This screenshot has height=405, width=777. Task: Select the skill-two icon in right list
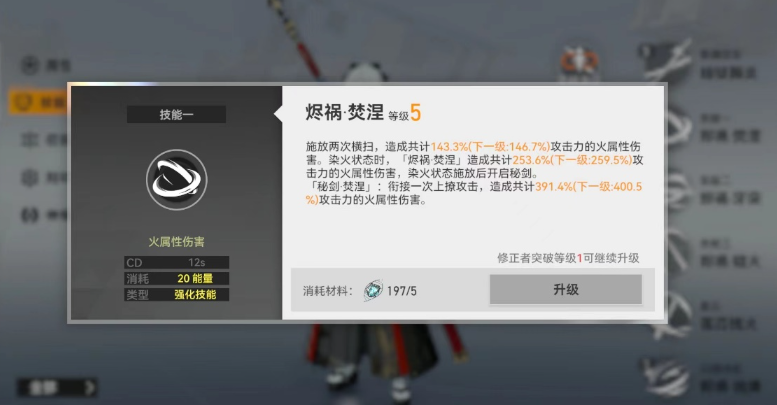[679, 191]
